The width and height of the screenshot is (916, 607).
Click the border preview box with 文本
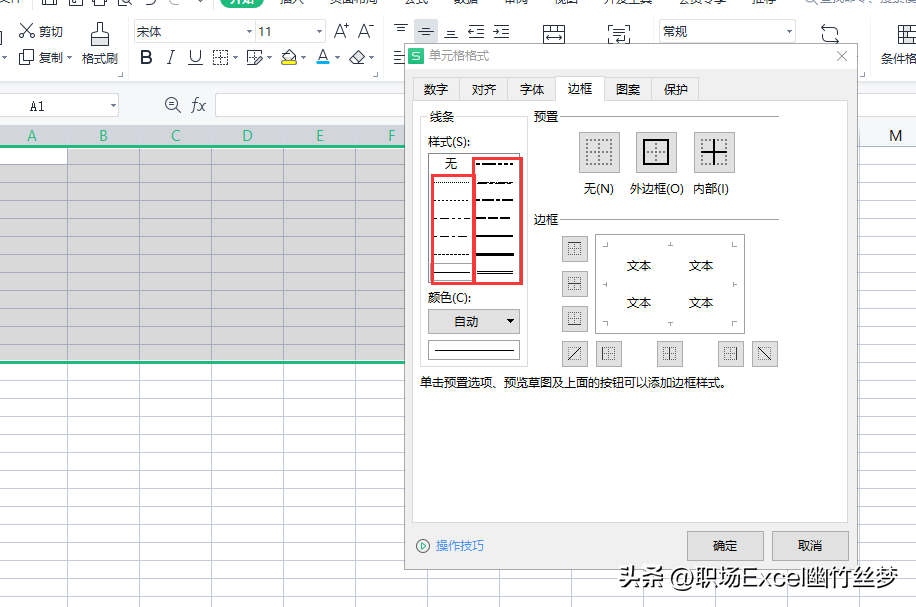coord(669,283)
